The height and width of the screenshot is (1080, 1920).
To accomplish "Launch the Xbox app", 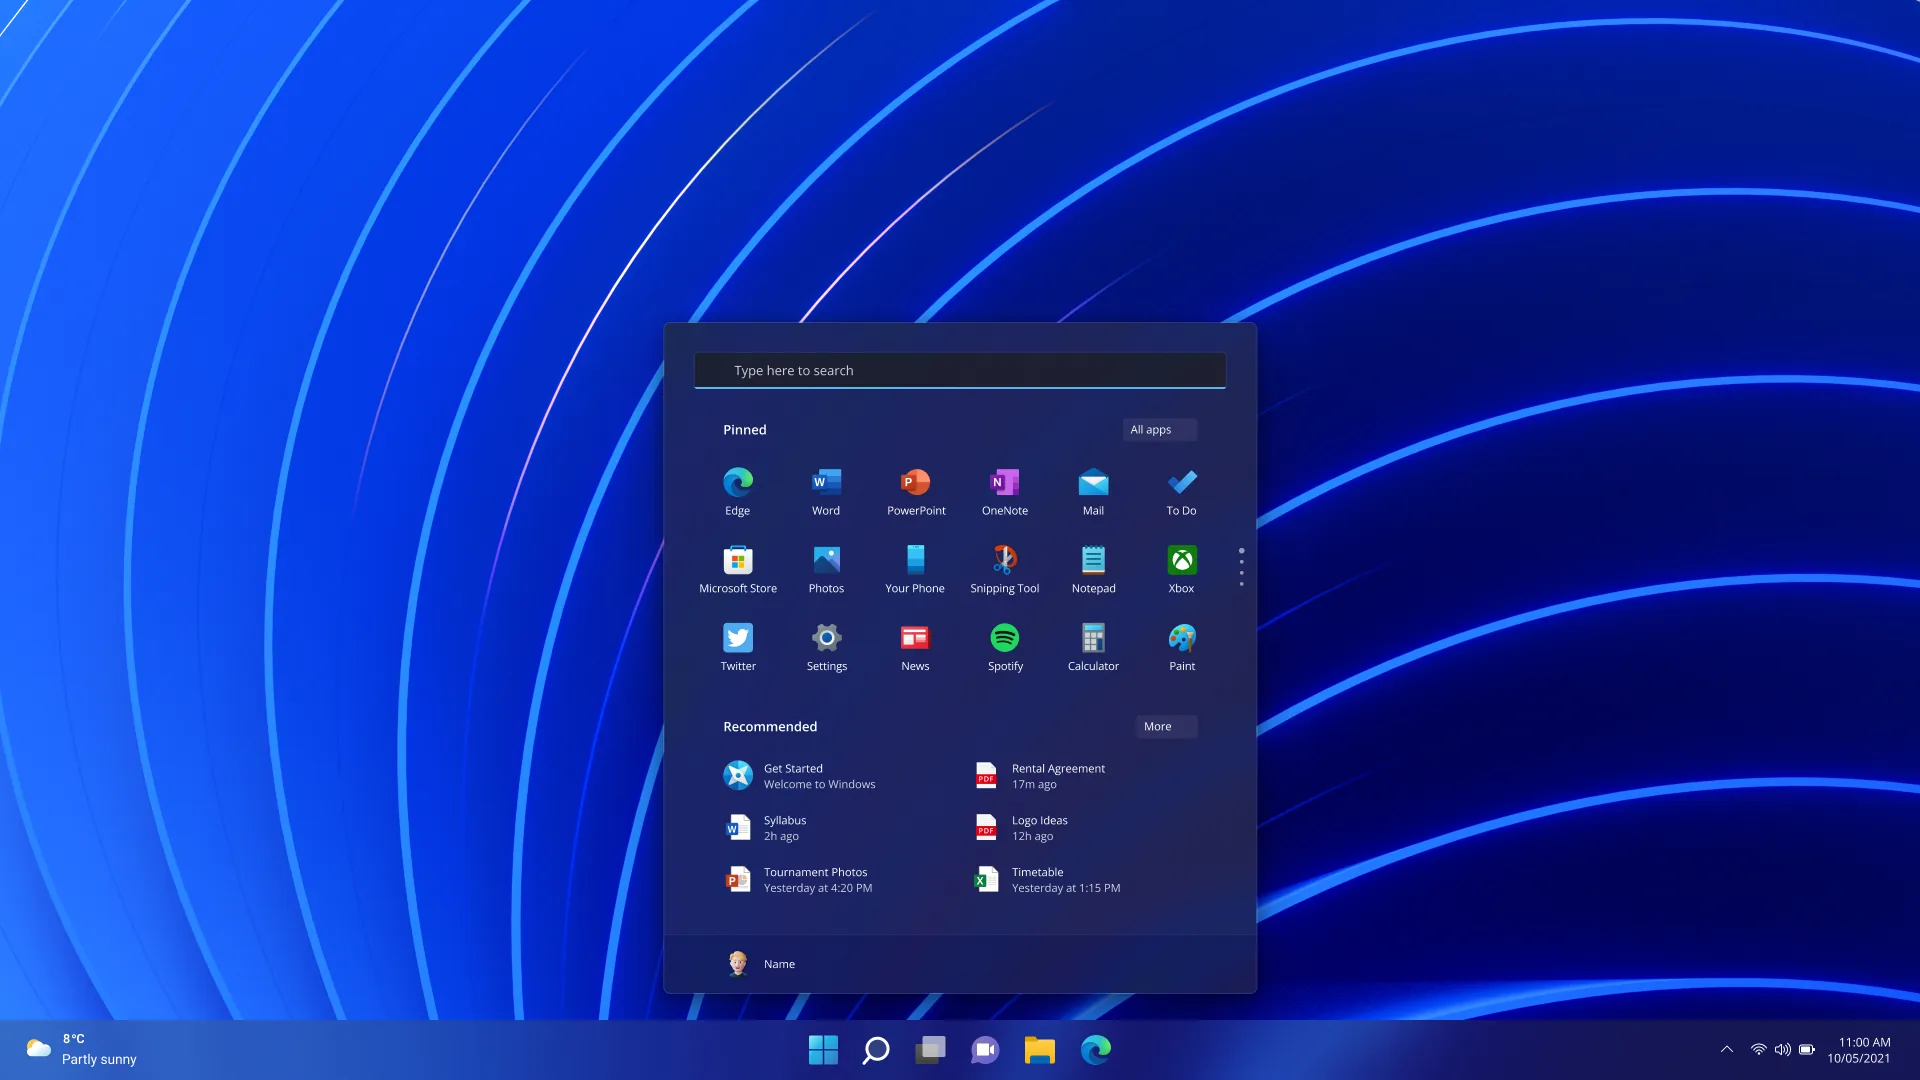I will (1182, 569).
